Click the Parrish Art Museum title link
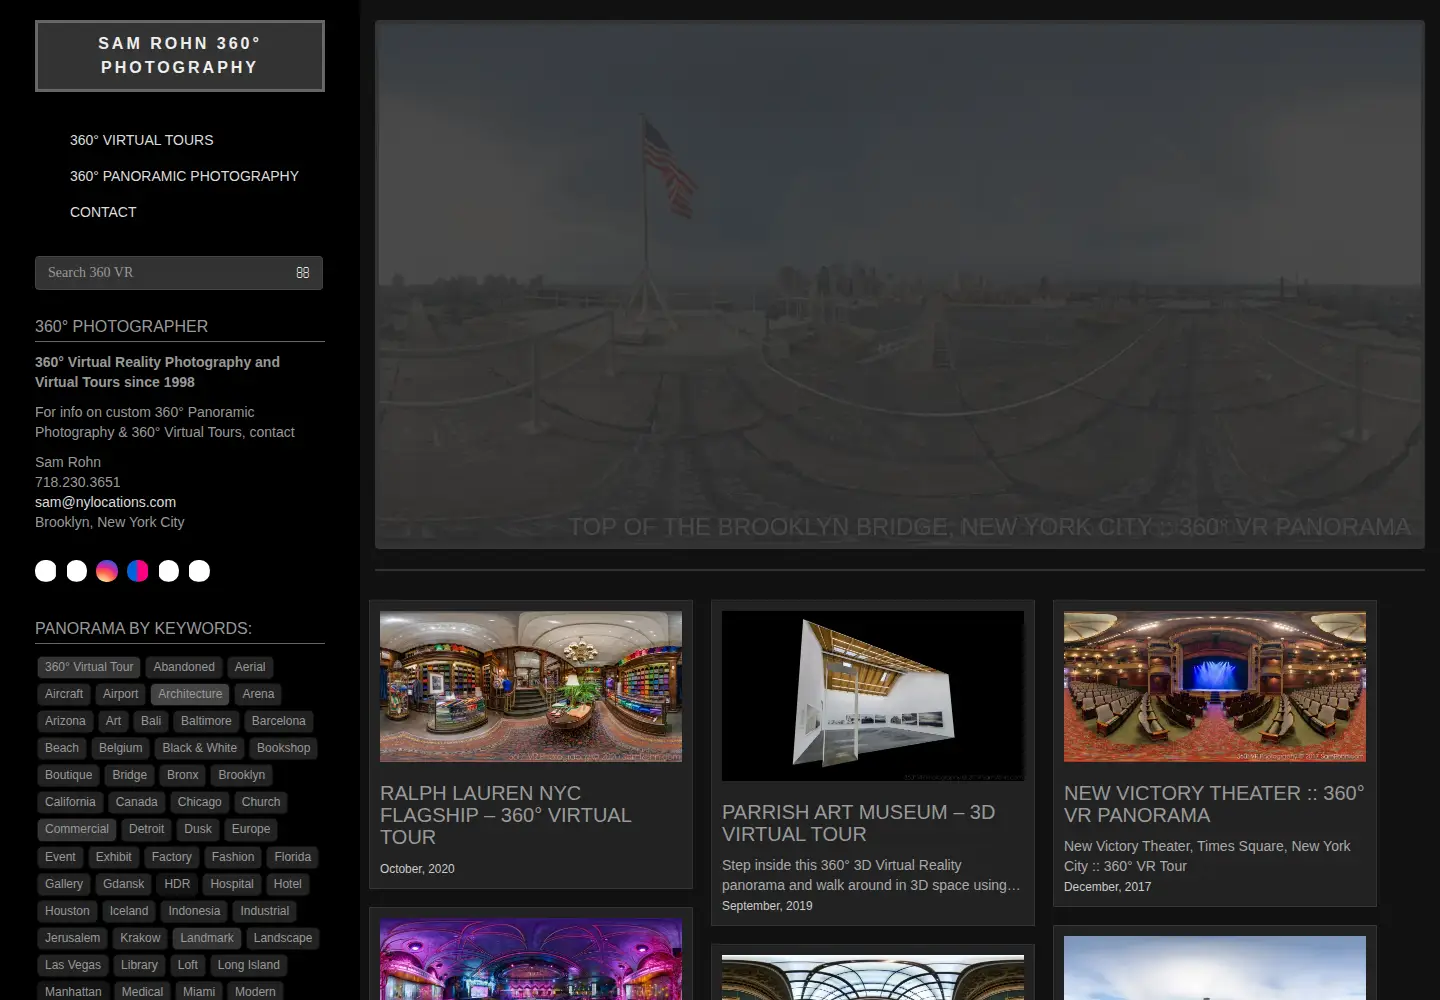Image resolution: width=1440 pixels, height=1000 pixels. (859, 823)
